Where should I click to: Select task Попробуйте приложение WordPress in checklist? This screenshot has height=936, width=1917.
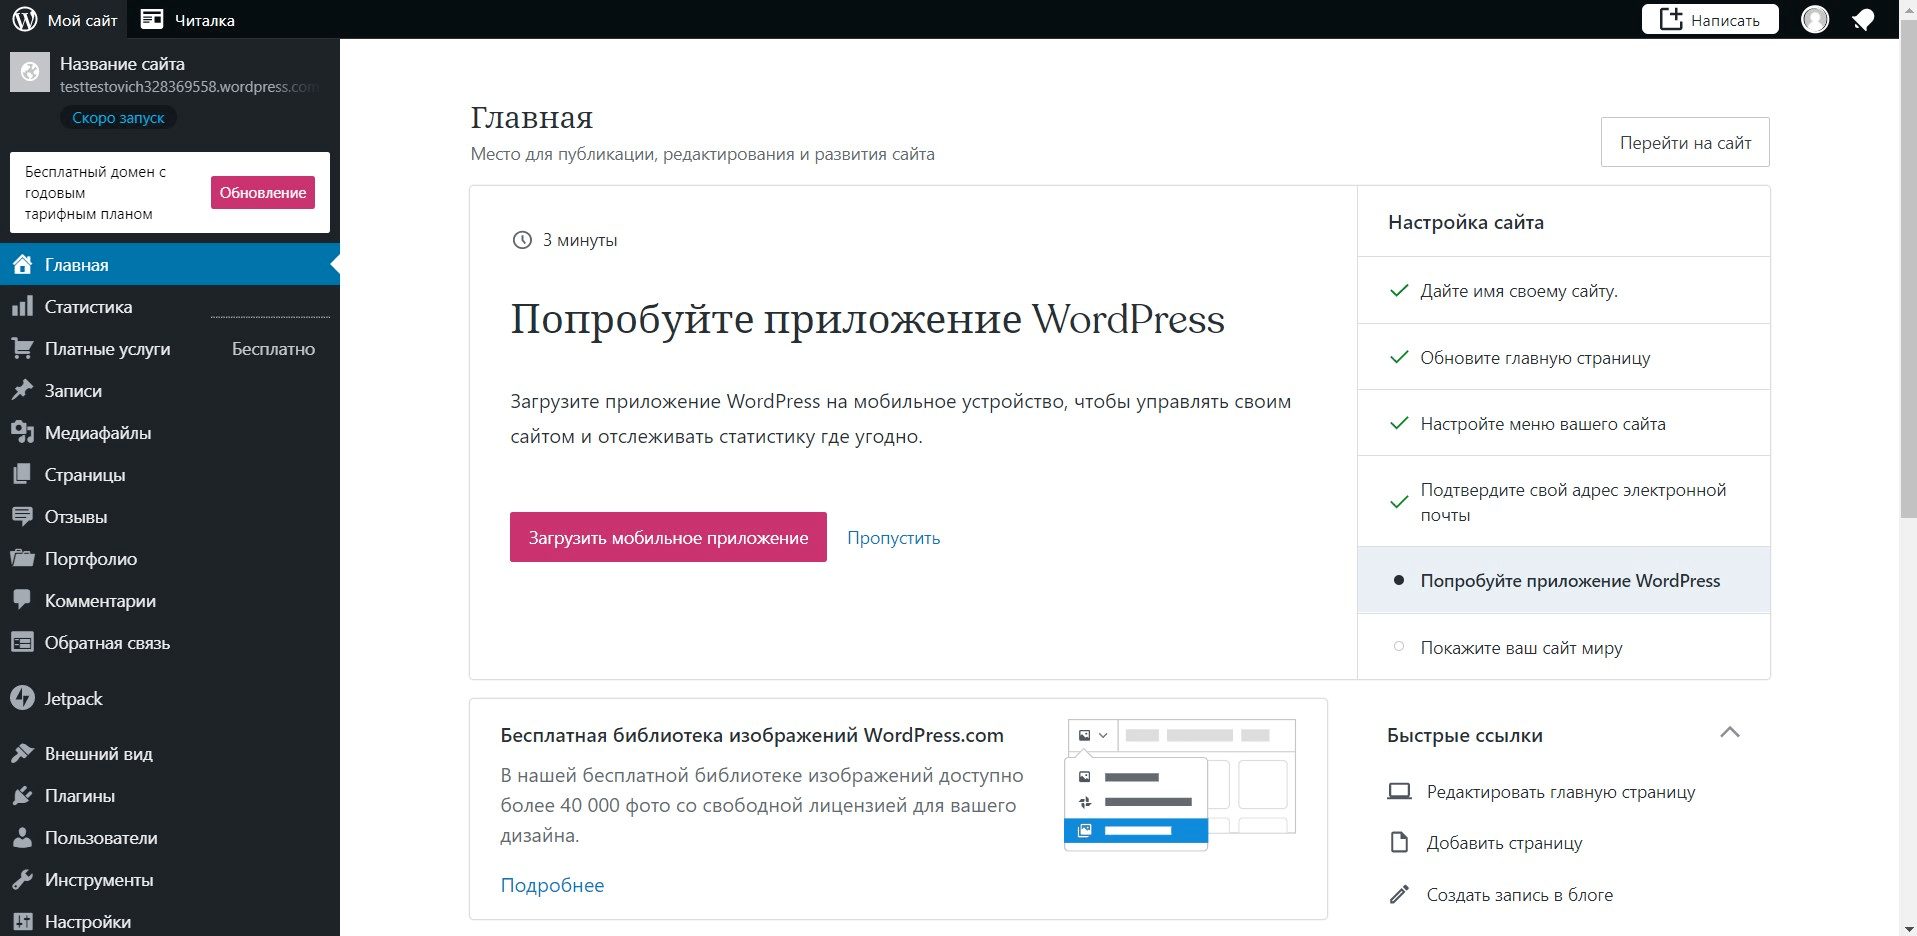click(x=1564, y=580)
